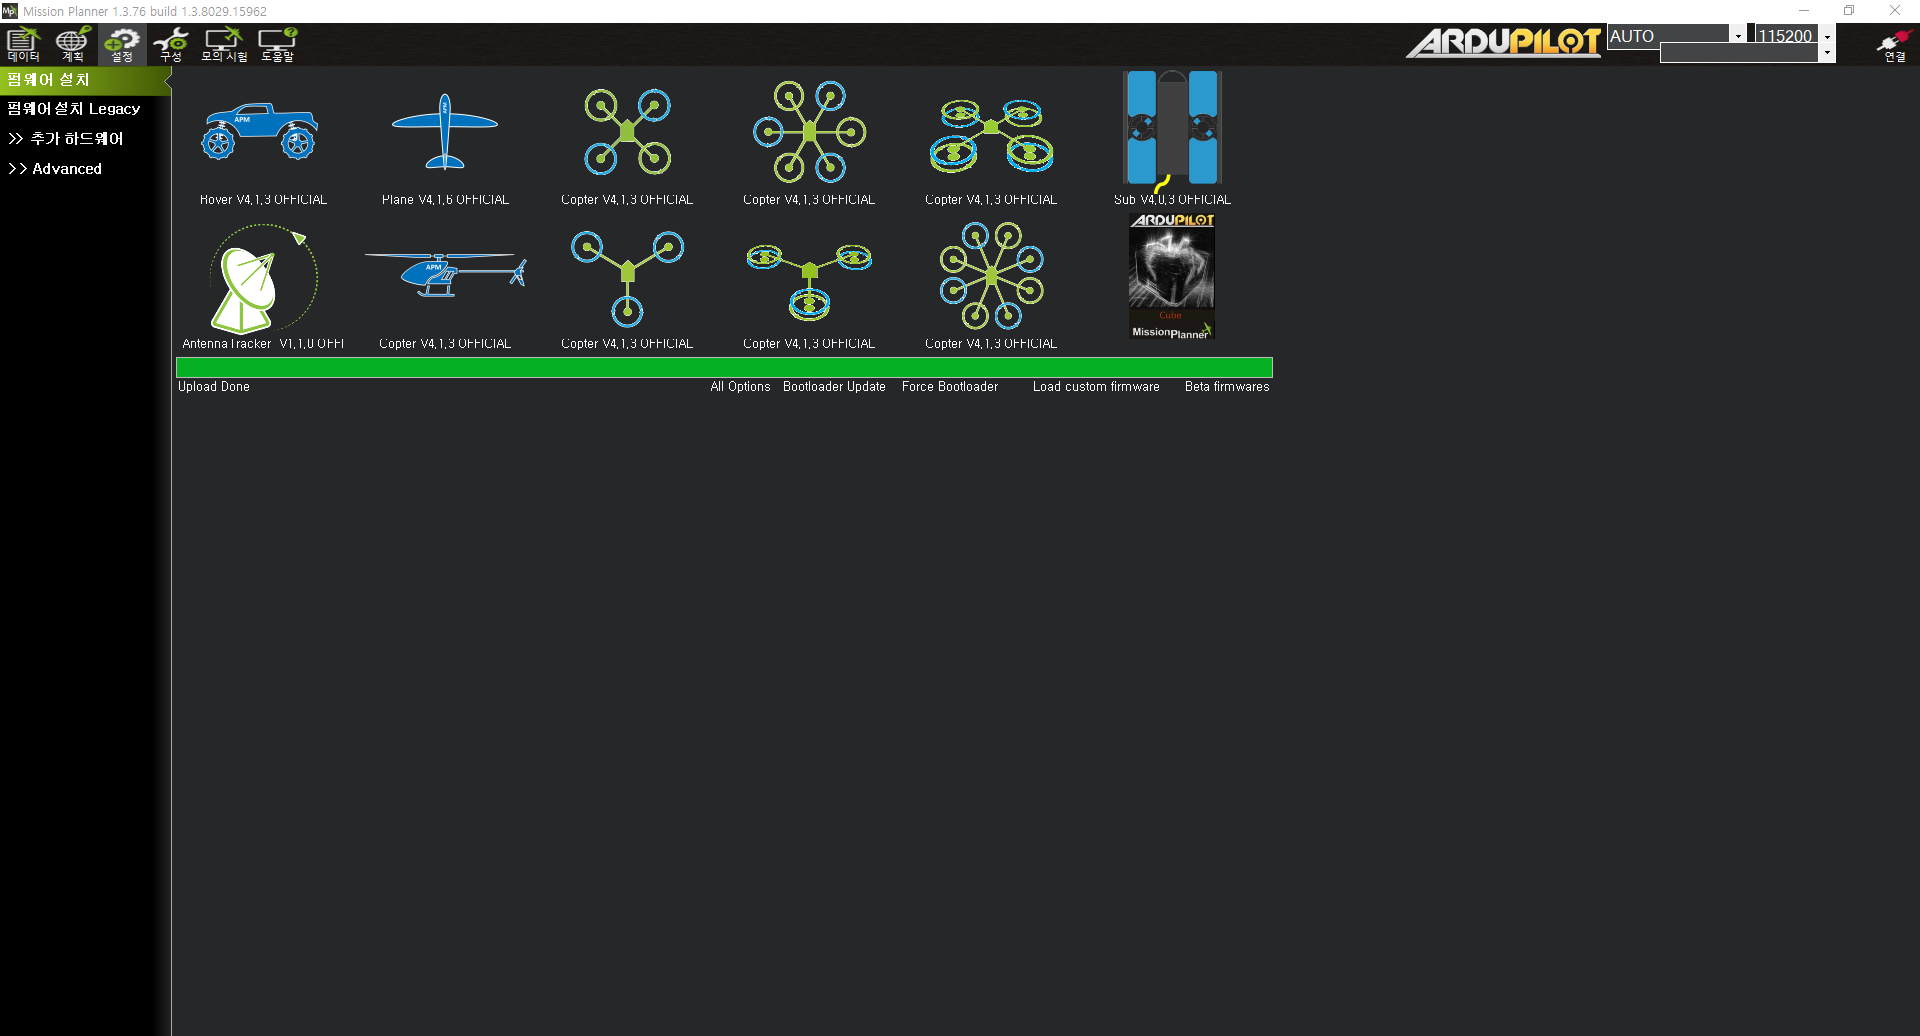Select the Plane V4.1.6 firmware icon
This screenshot has width=1920, height=1036.
tap(445, 132)
